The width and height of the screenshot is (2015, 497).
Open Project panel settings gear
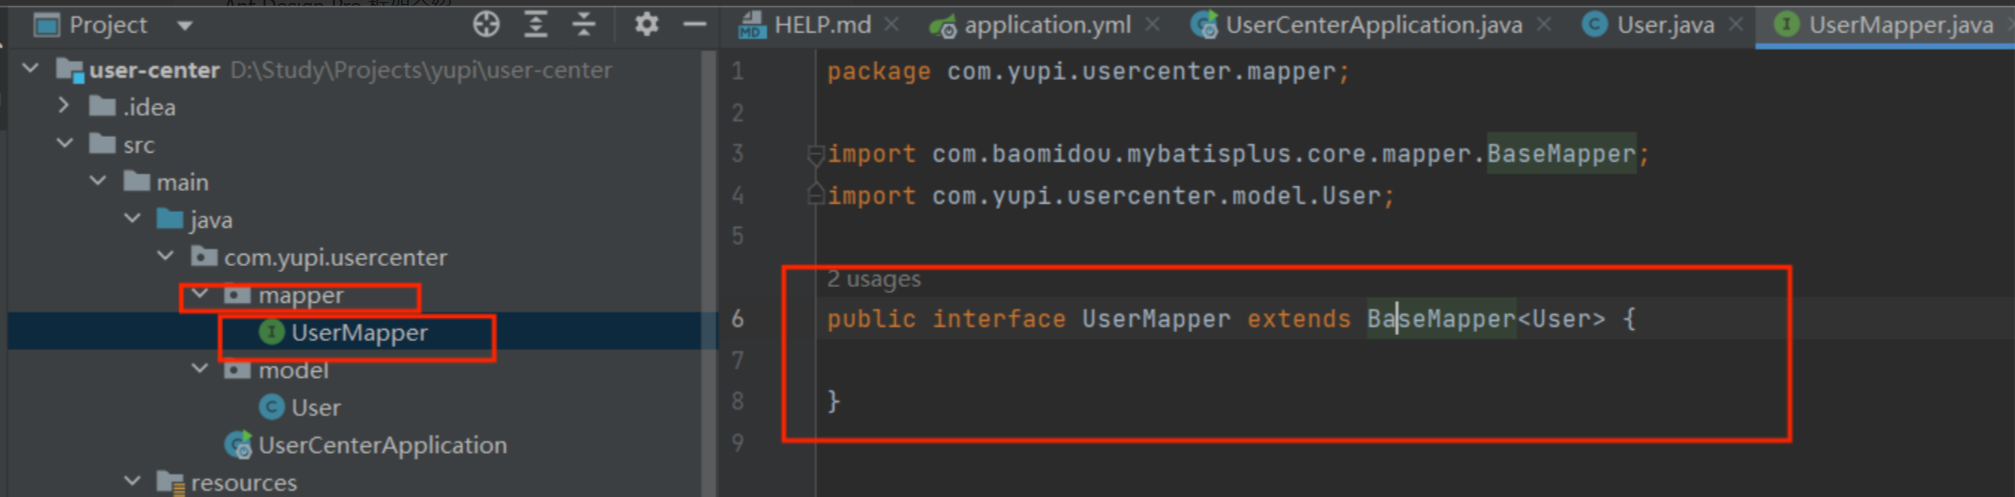[646, 24]
